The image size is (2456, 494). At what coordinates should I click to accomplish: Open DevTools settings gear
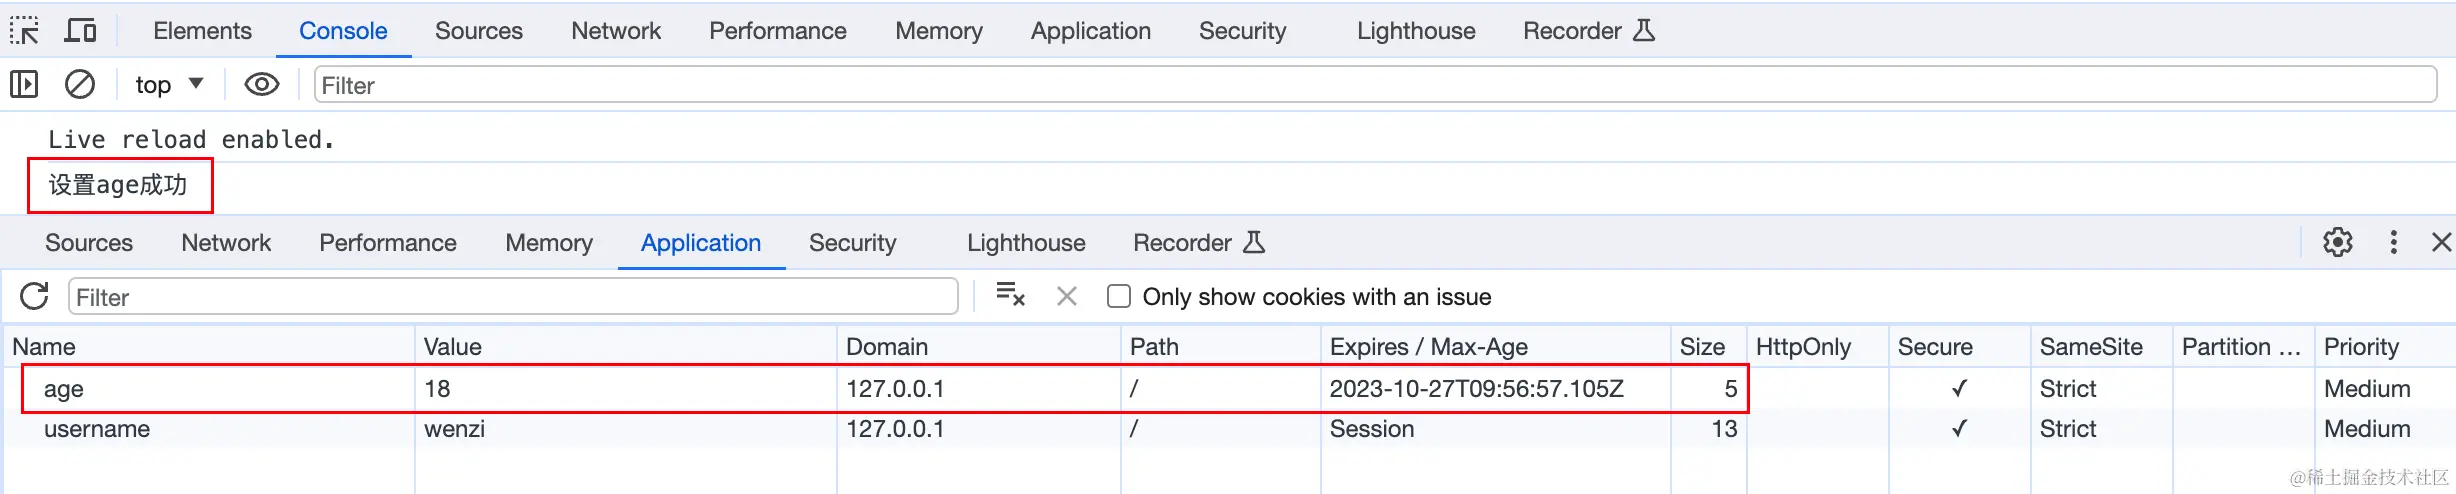point(2337,242)
